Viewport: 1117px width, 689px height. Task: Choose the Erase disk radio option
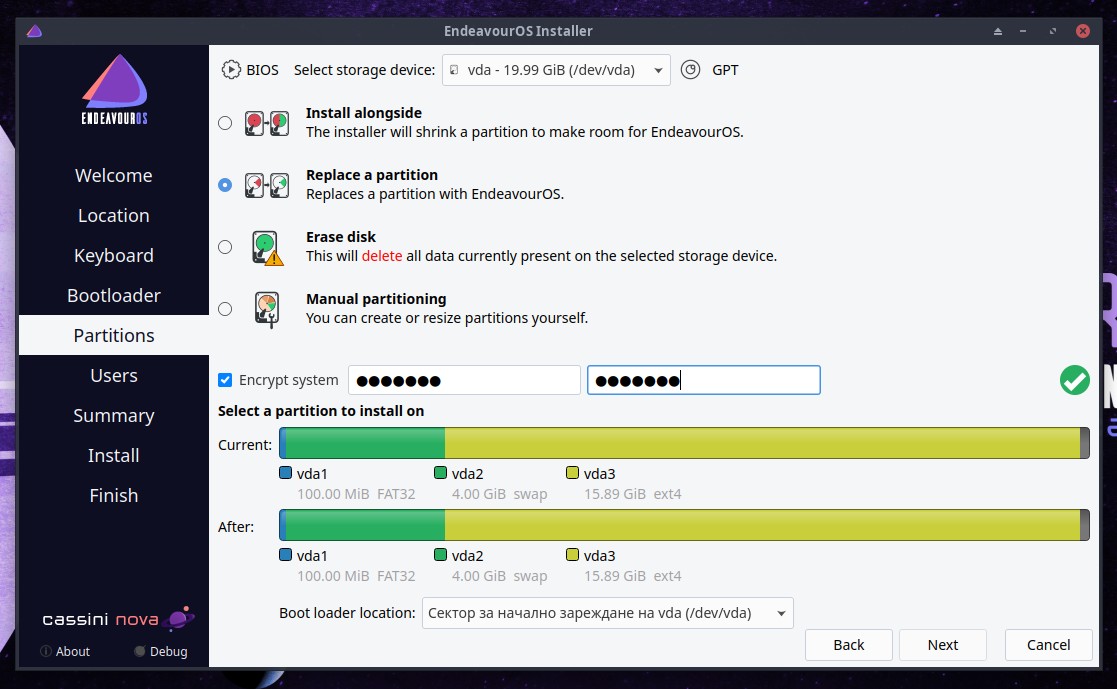(225, 247)
